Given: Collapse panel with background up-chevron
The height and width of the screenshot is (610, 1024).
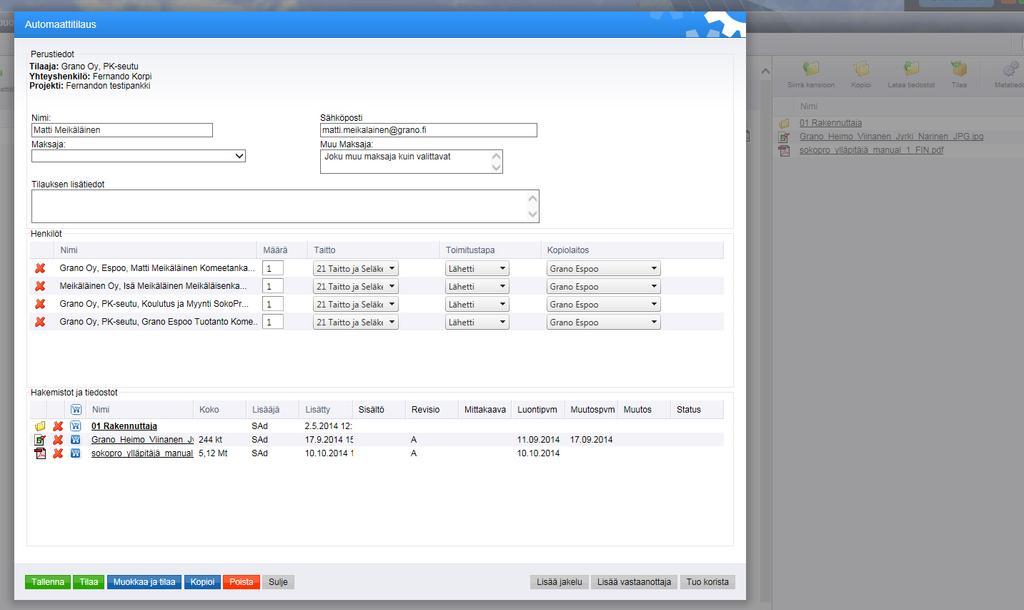Looking at the screenshot, I should (x=765, y=71).
